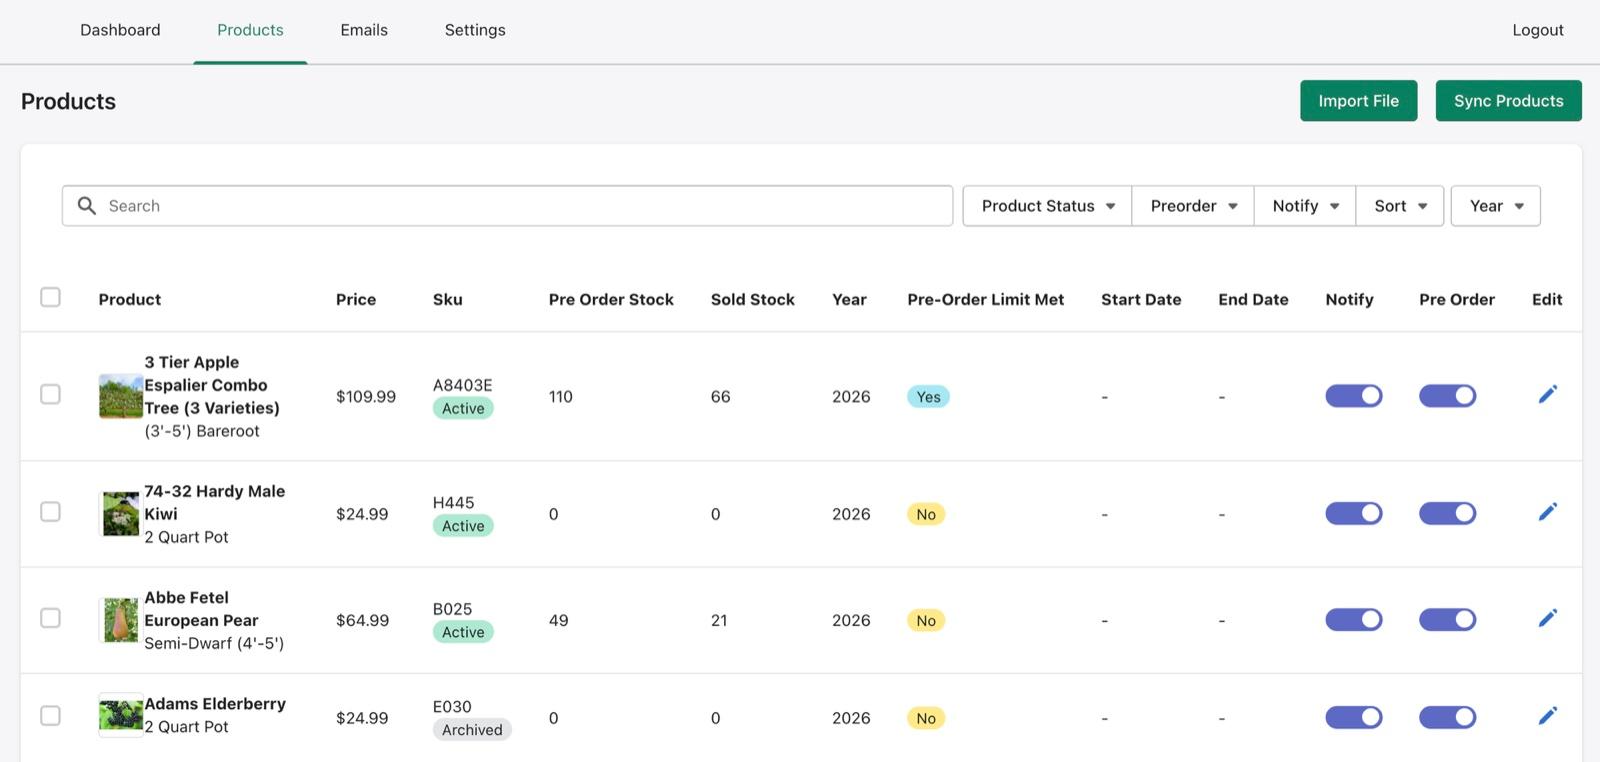Image resolution: width=1600 pixels, height=762 pixels.
Task: Select the Products tab
Action: tap(250, 30)
